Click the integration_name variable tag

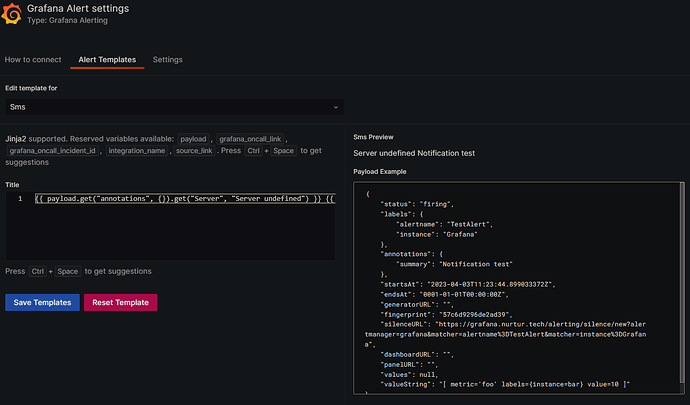pyautogui.click(x=137, y=151)
